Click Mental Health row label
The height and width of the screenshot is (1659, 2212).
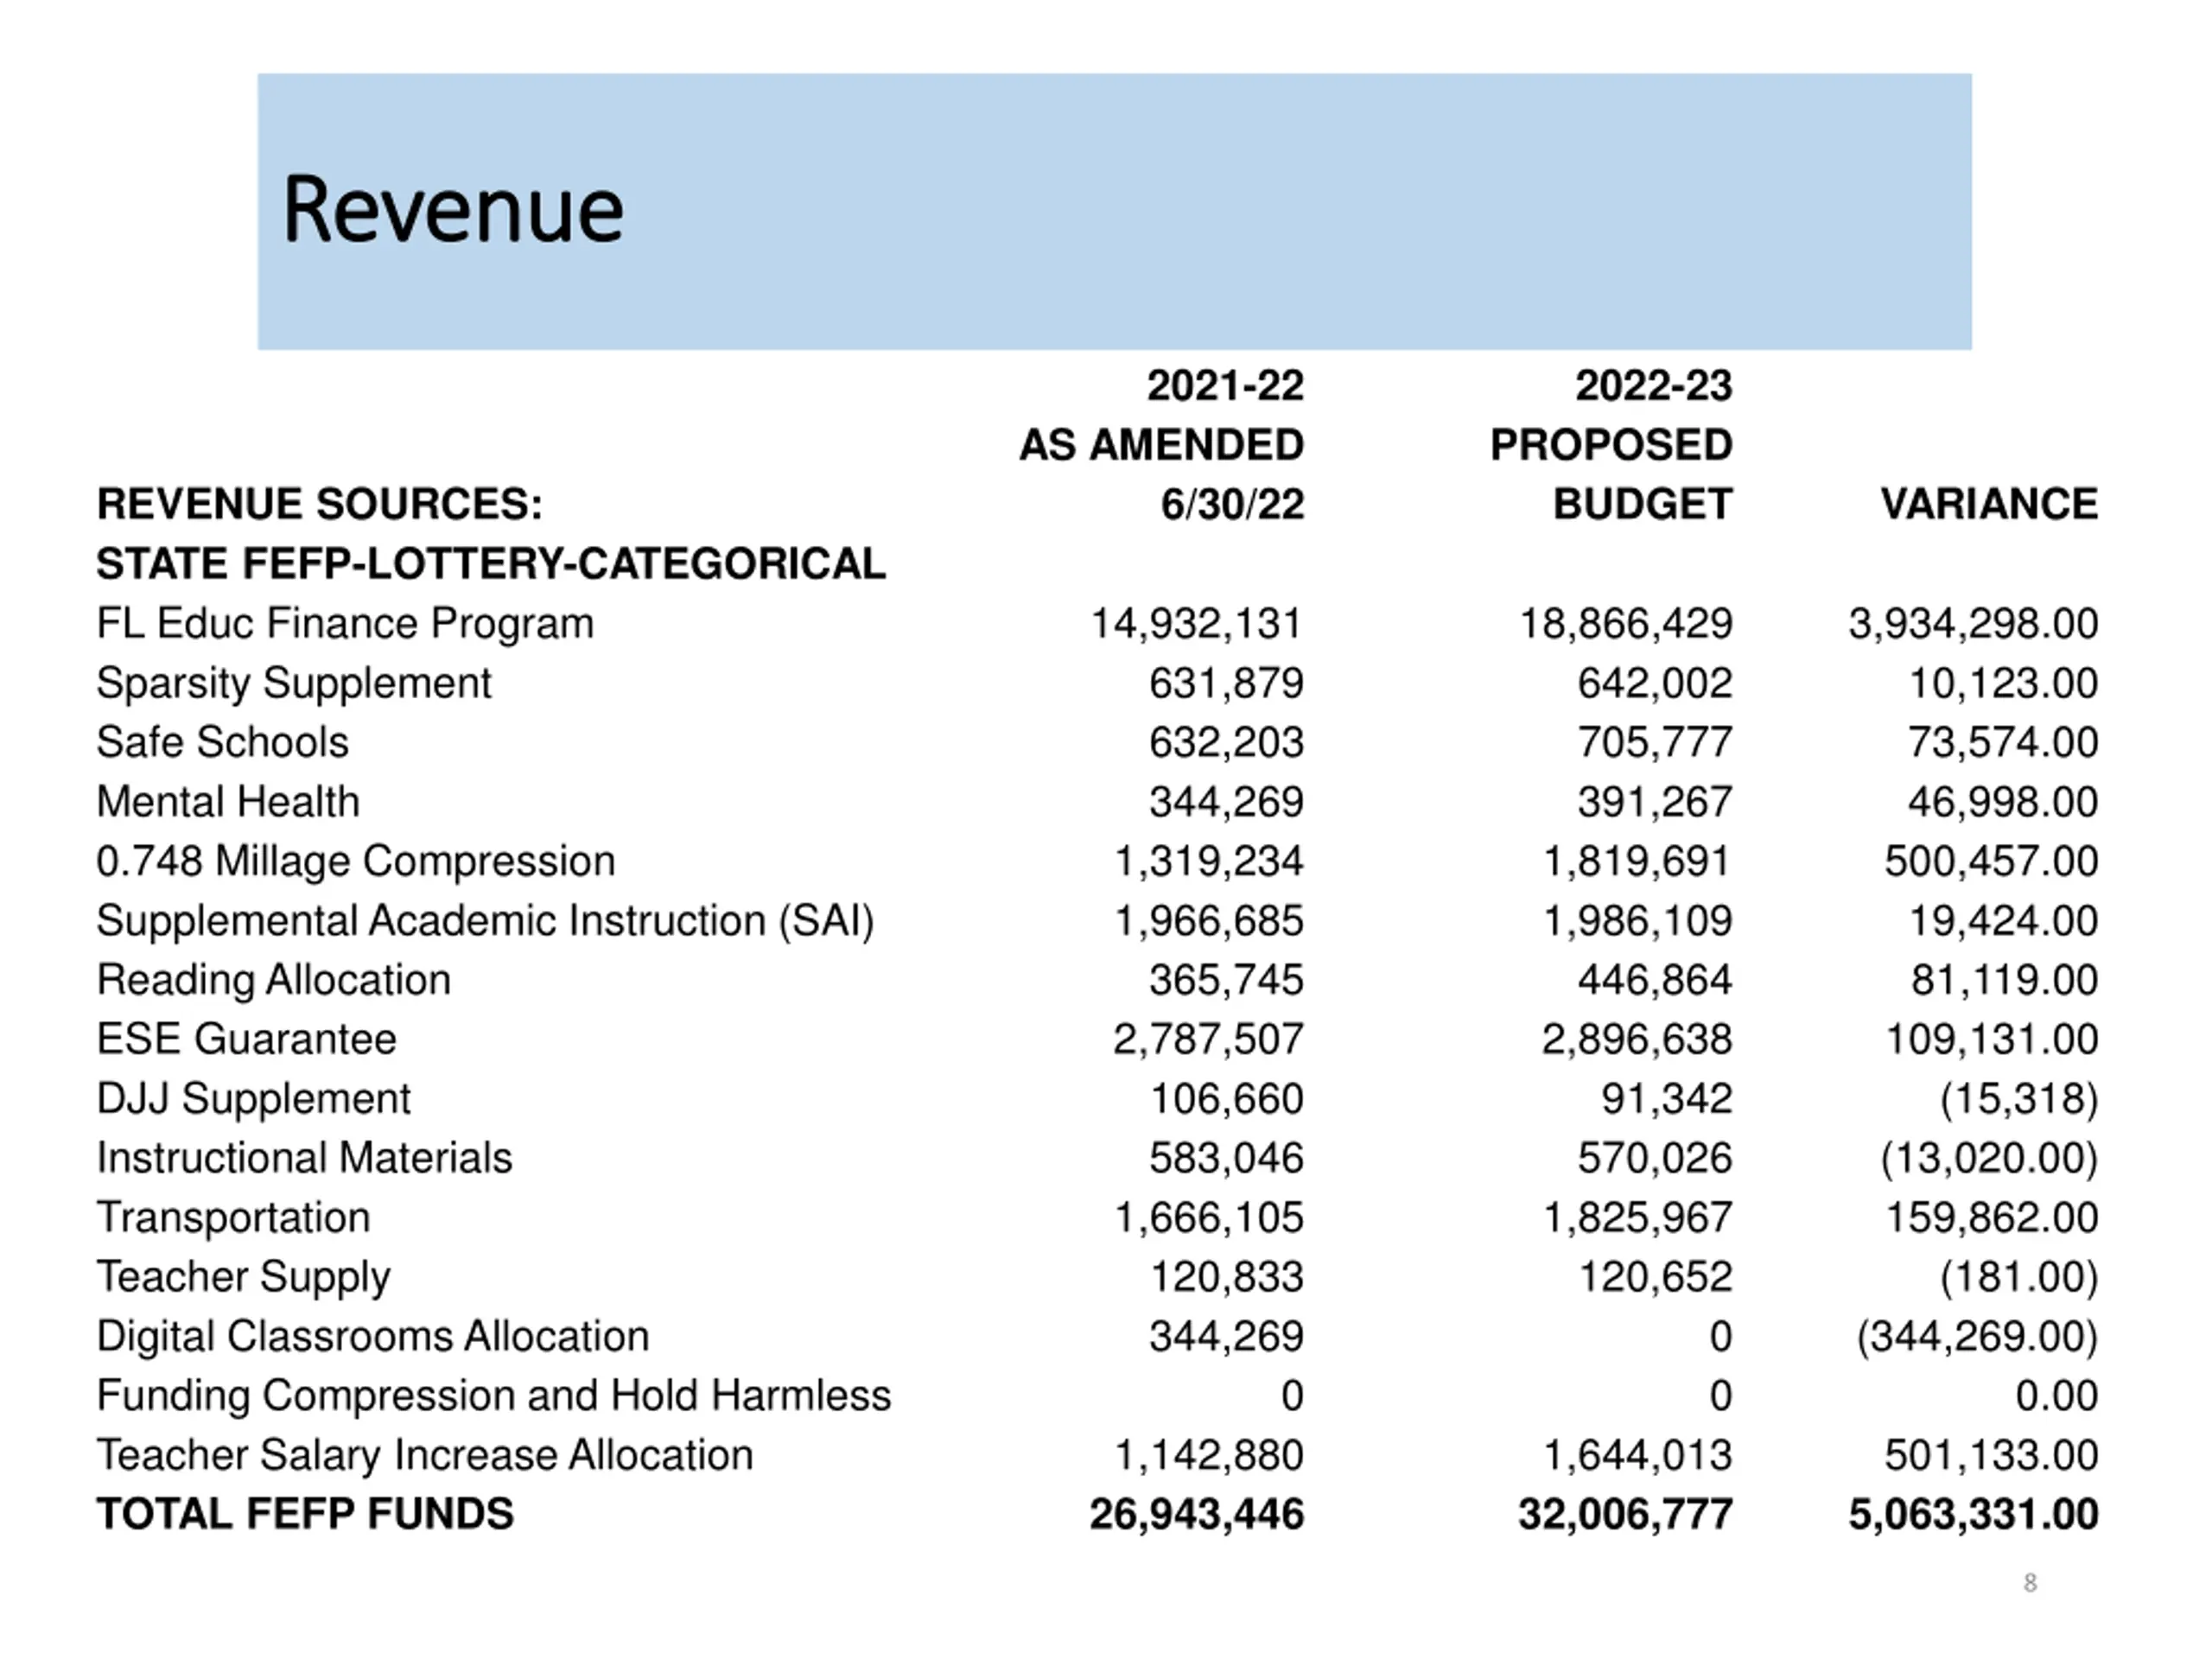(228, 802)
